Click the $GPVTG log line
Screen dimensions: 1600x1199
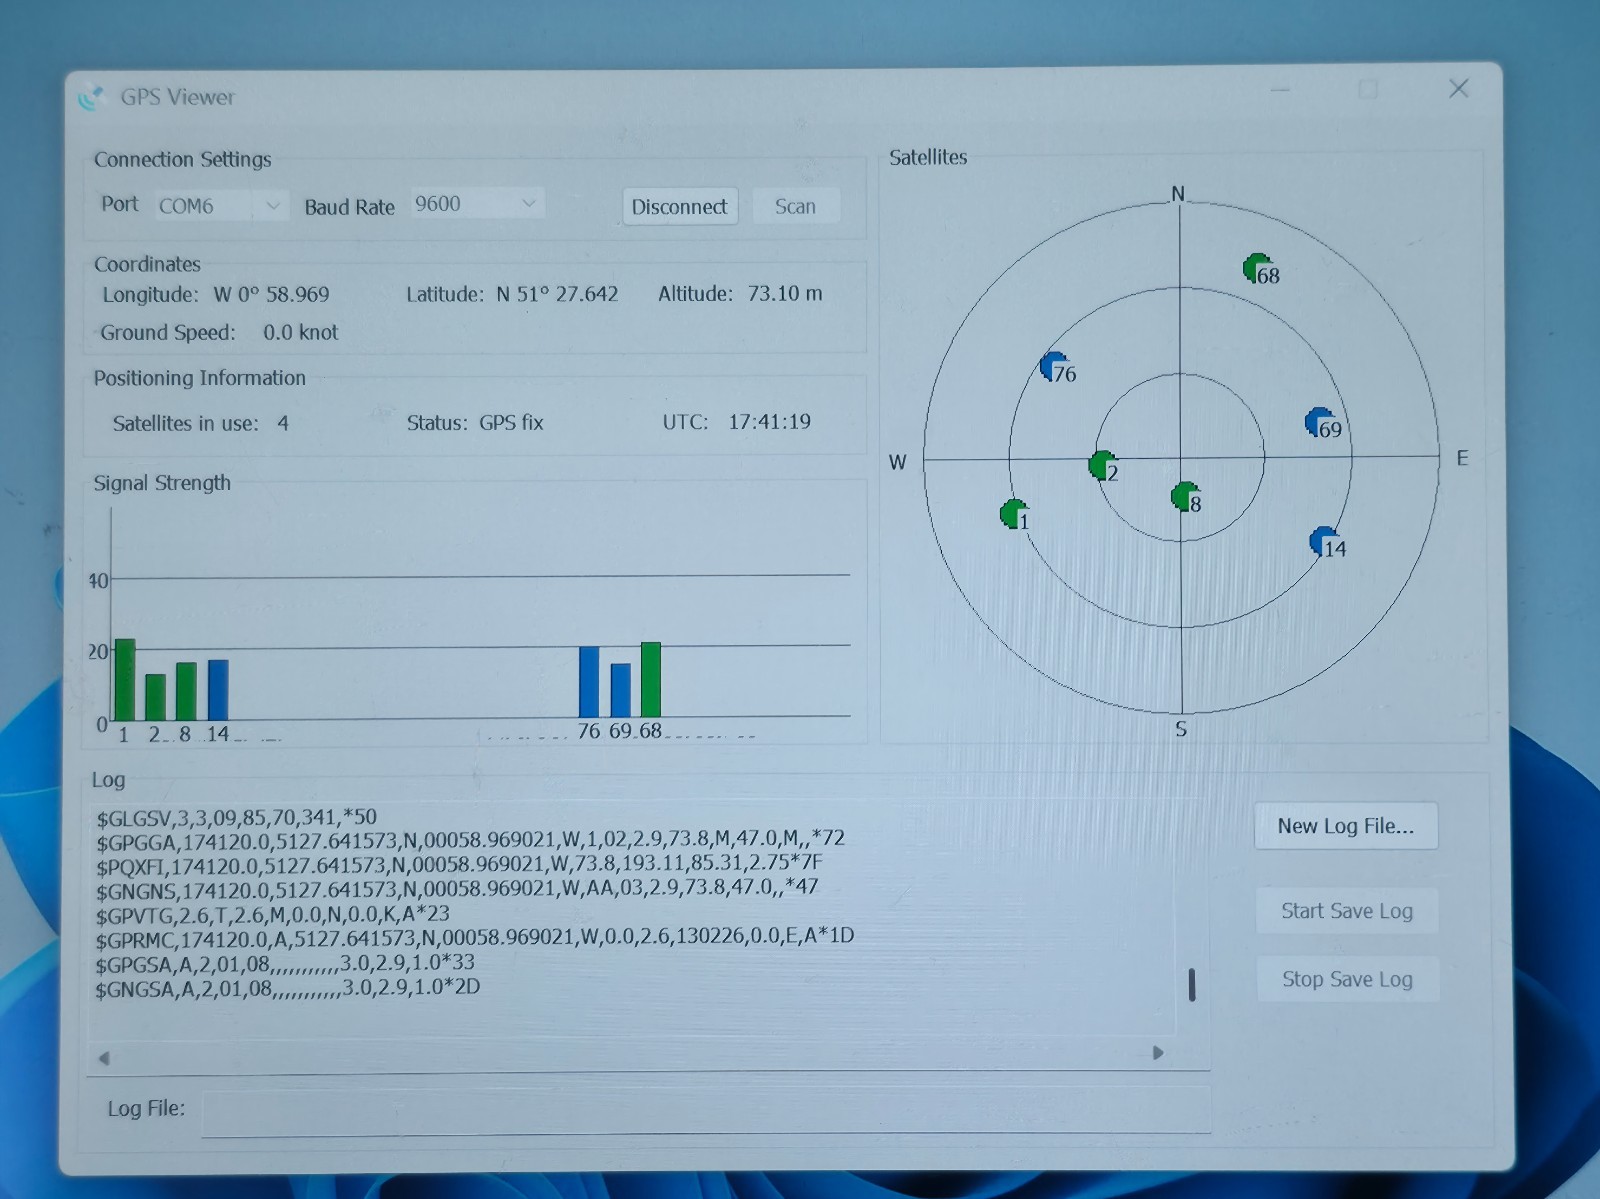[273, 914]
